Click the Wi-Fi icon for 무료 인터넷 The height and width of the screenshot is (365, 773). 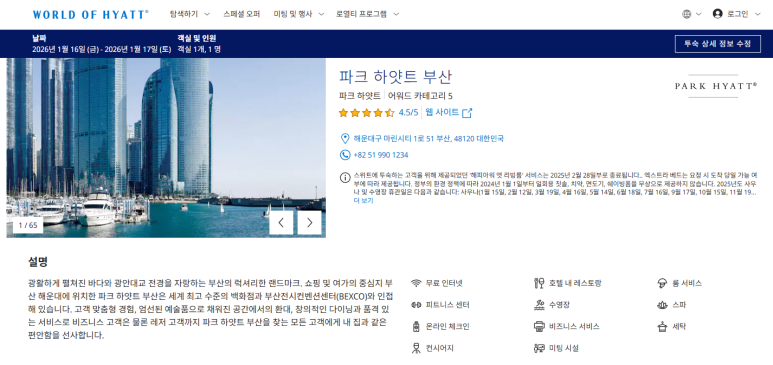click(416, 283)
